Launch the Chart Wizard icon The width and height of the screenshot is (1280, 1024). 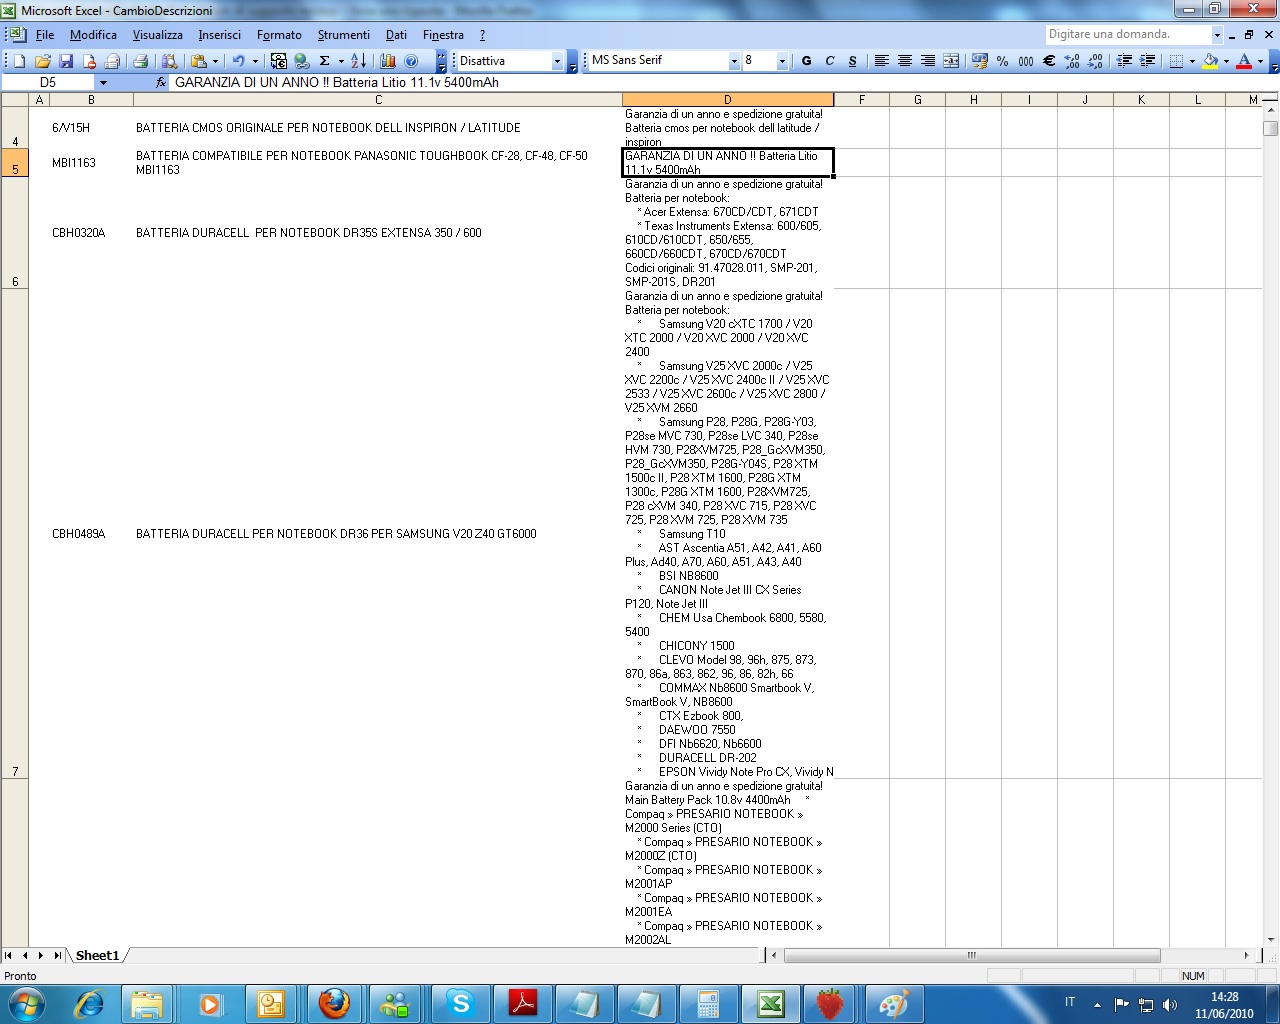387,61
